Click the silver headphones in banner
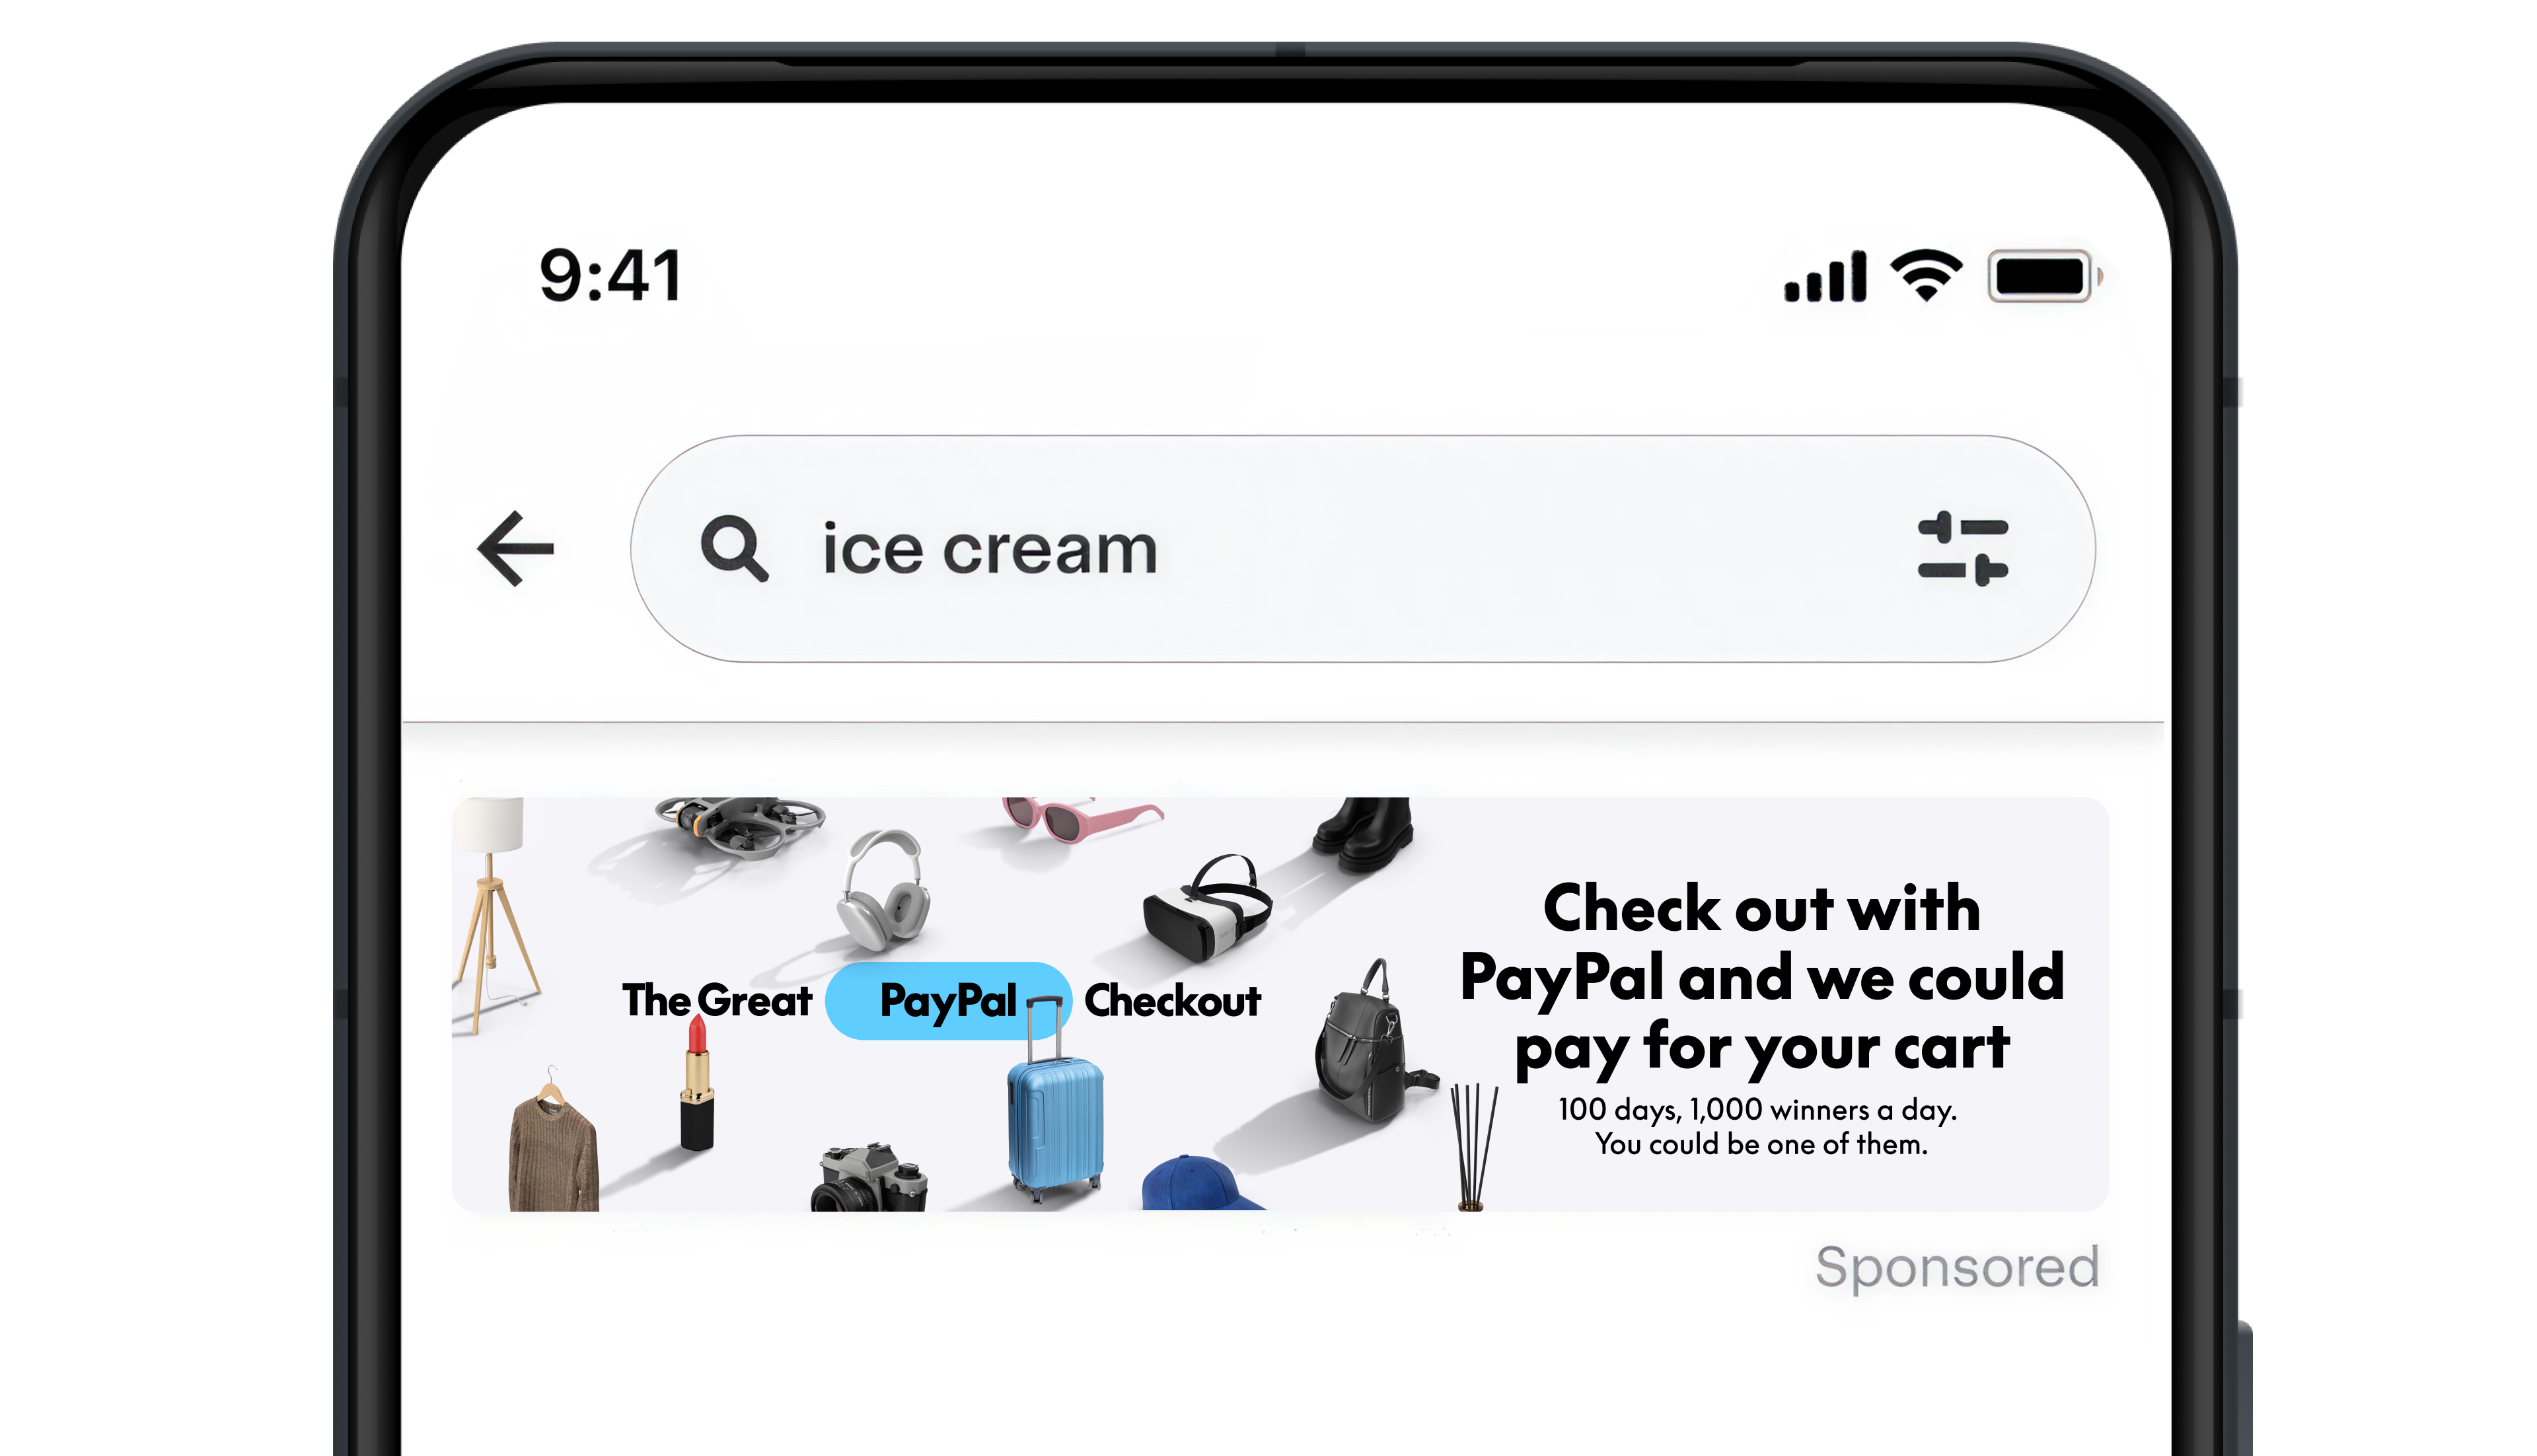This screenshot has height=1456, width=2537. [884, 889]
